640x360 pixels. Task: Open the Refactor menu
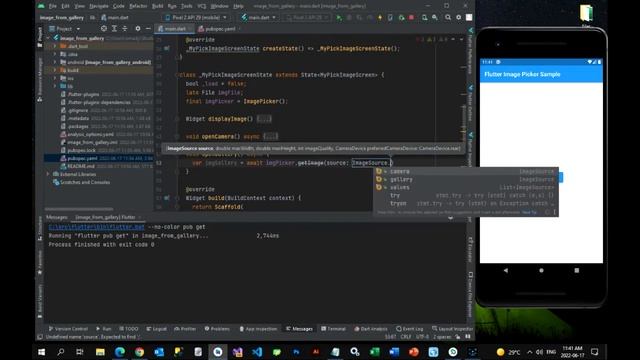[x=138, y=6]
